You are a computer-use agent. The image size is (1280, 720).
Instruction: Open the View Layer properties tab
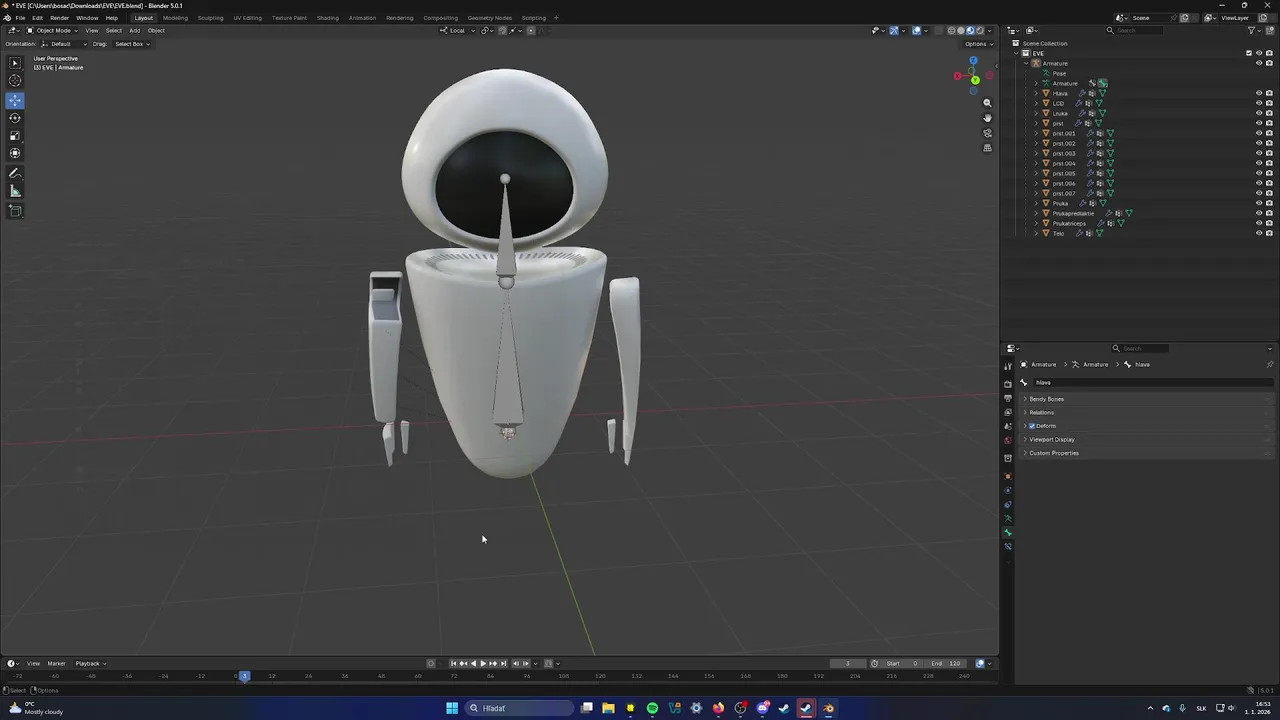pos(1008,412)
